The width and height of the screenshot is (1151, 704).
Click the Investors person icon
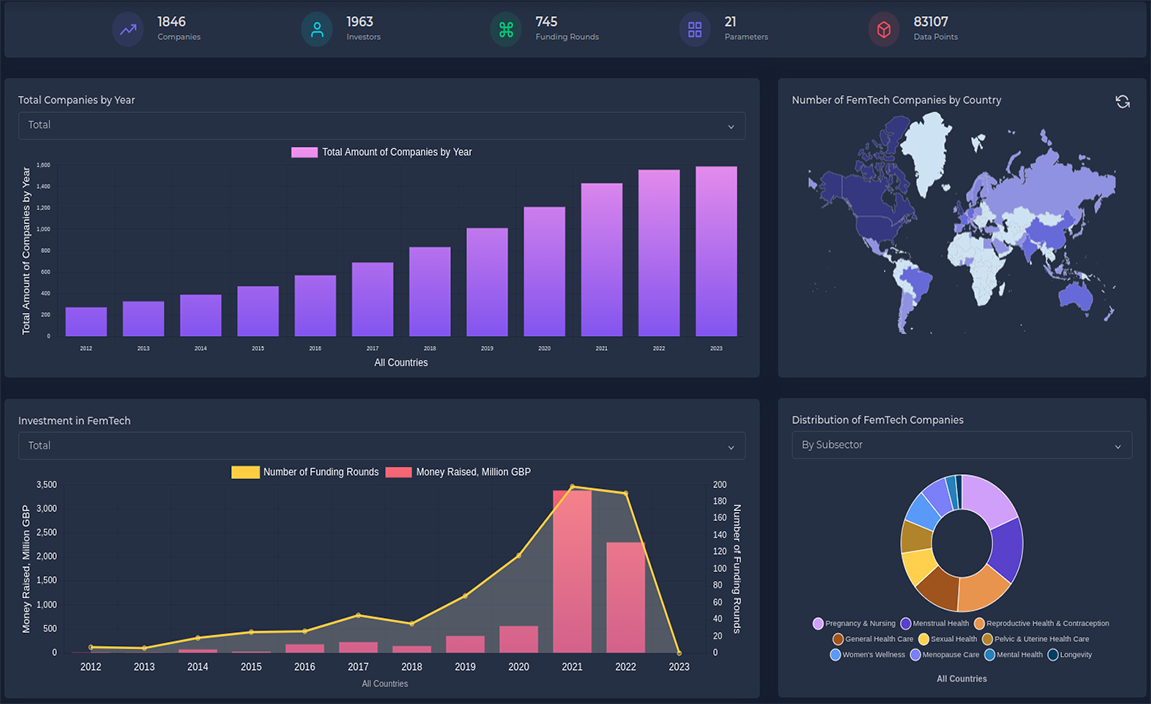click(317, 29)
